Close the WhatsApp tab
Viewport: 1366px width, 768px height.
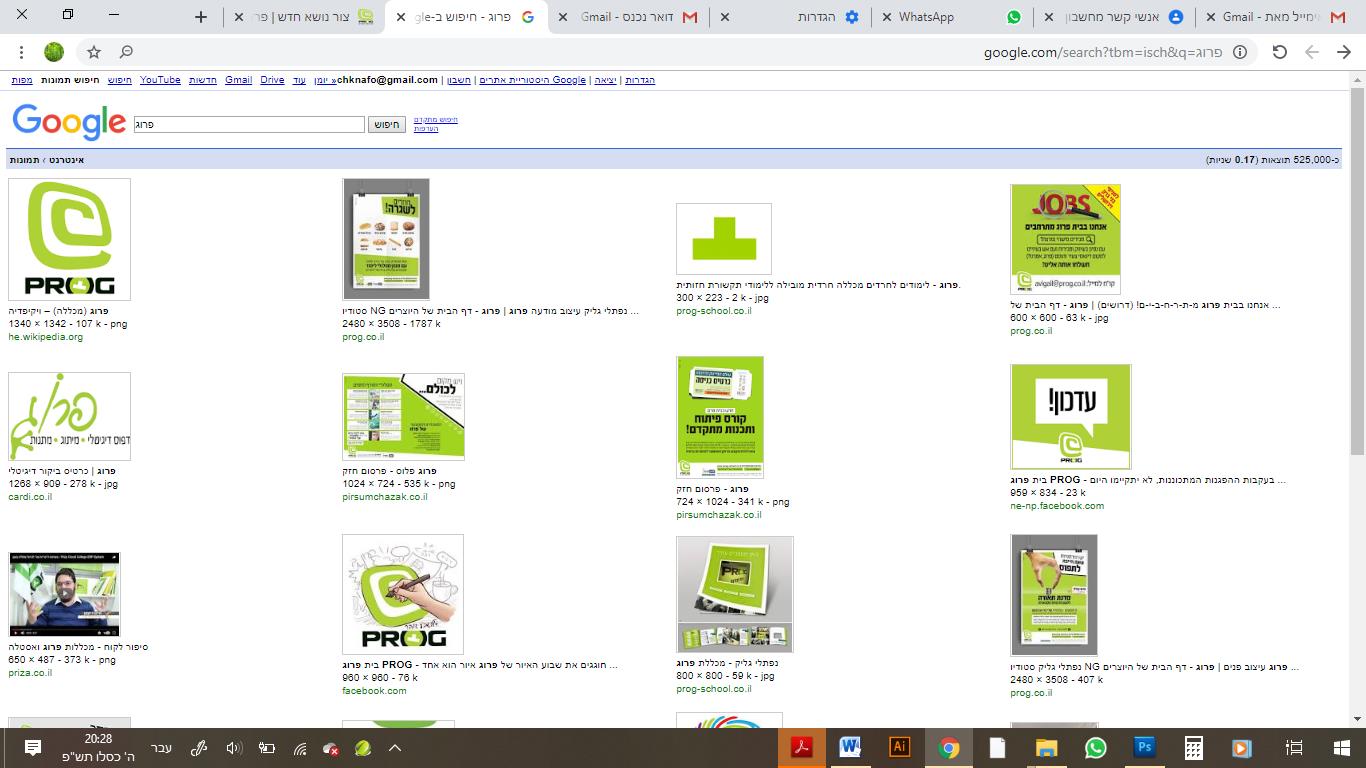point(886,17)
